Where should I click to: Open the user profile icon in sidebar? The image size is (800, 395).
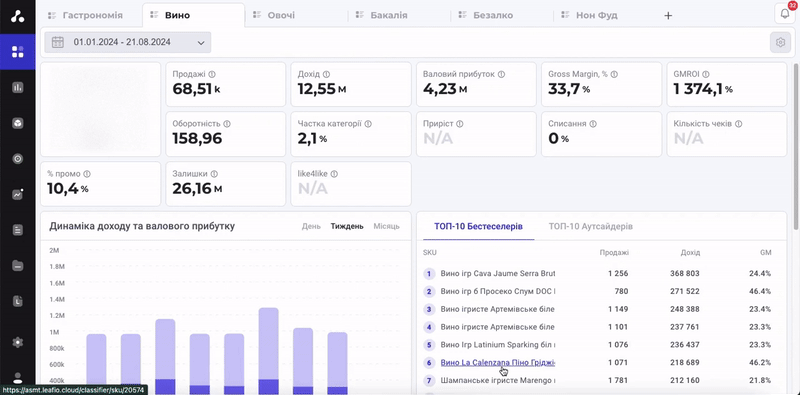[x=18, y=378]
